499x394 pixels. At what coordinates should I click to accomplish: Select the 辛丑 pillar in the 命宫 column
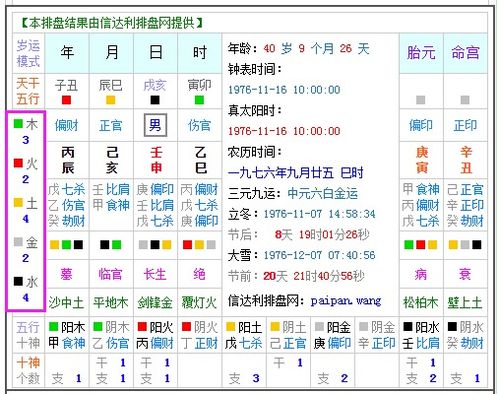pos(466,161)
